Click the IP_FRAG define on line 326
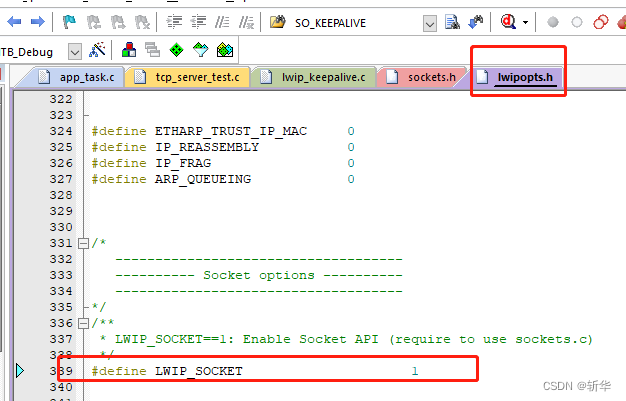This screenshot has width=626, height=401. pyautogui.click(x=183, y=163)
